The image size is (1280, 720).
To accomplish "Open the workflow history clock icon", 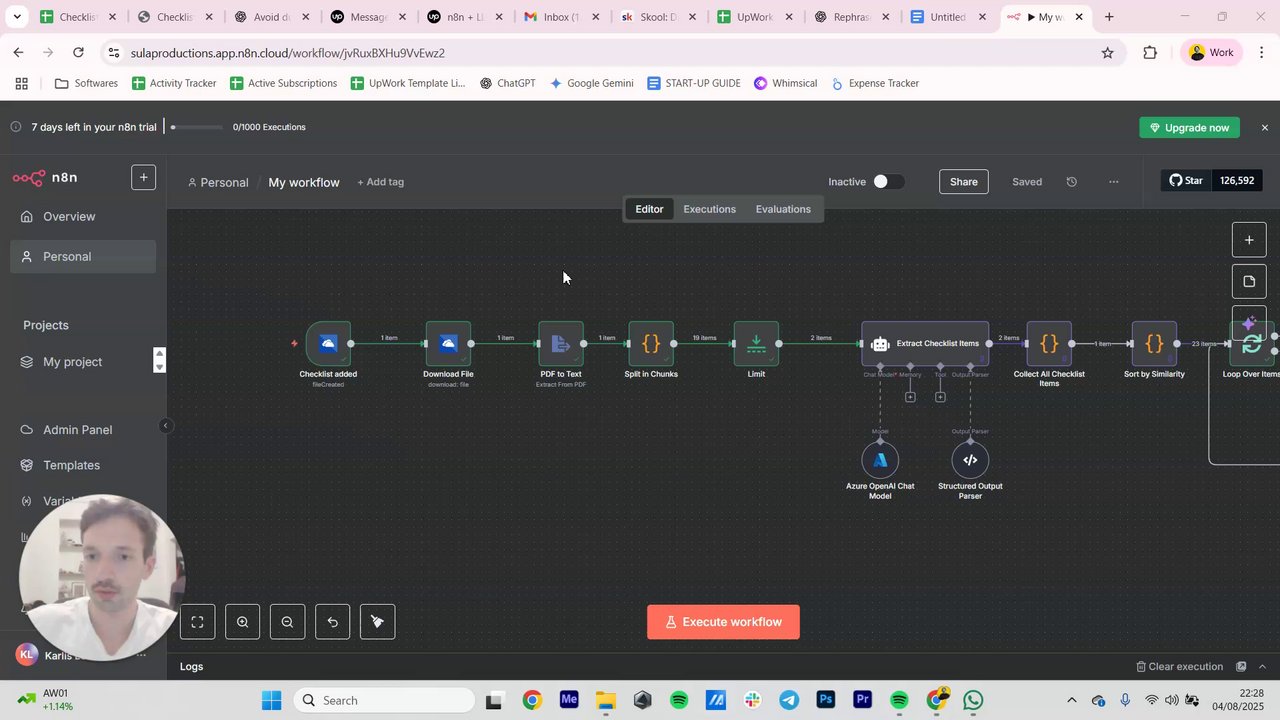I will tap(1072, 182).
